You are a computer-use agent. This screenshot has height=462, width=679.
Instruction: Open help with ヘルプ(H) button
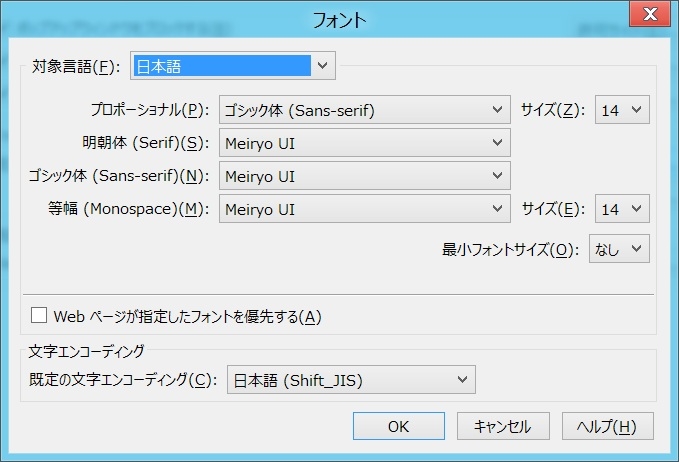[x=607, y=426]
